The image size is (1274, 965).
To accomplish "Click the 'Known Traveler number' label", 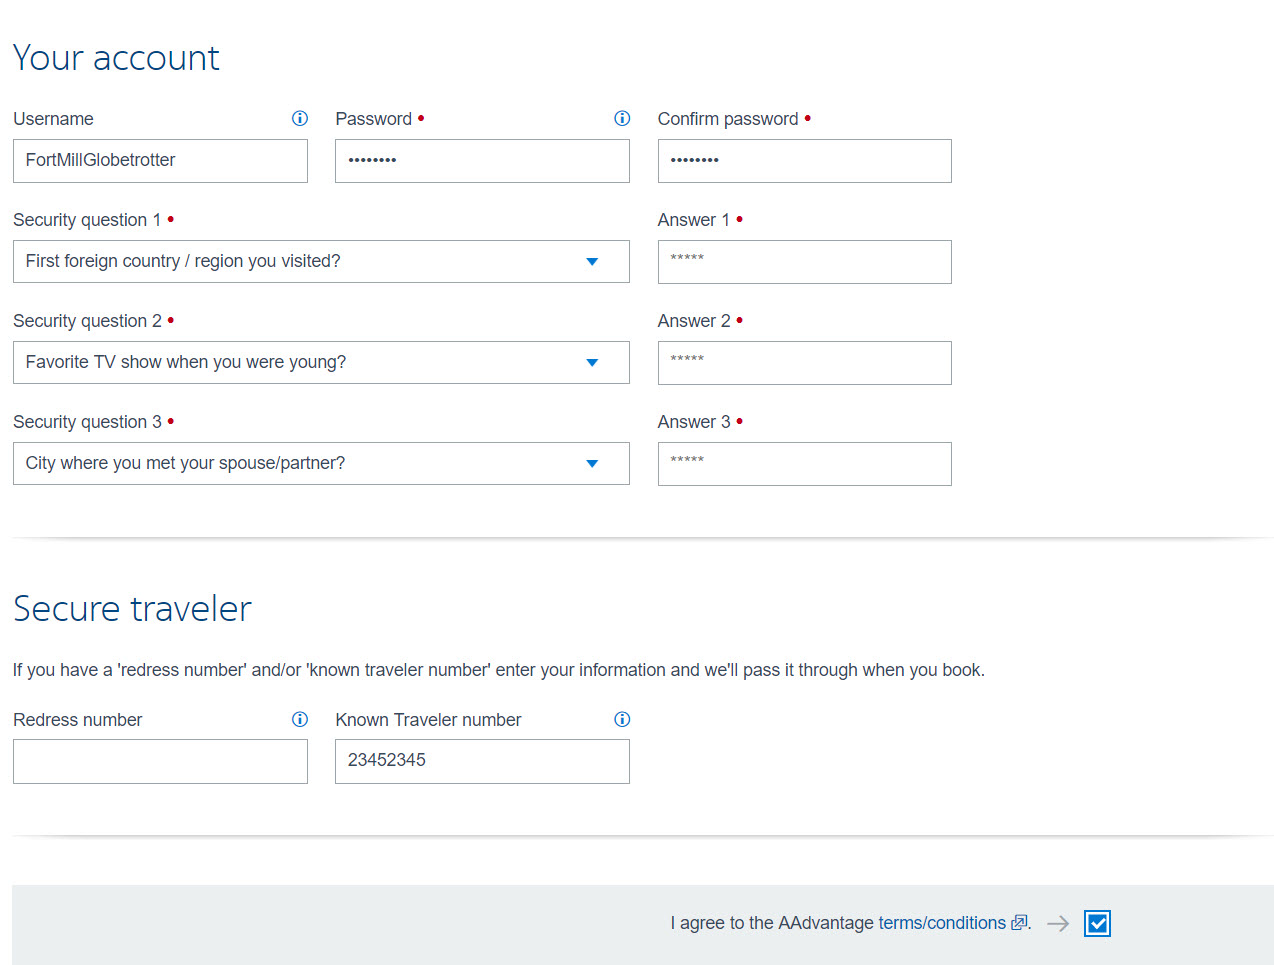I will point(428,720).
